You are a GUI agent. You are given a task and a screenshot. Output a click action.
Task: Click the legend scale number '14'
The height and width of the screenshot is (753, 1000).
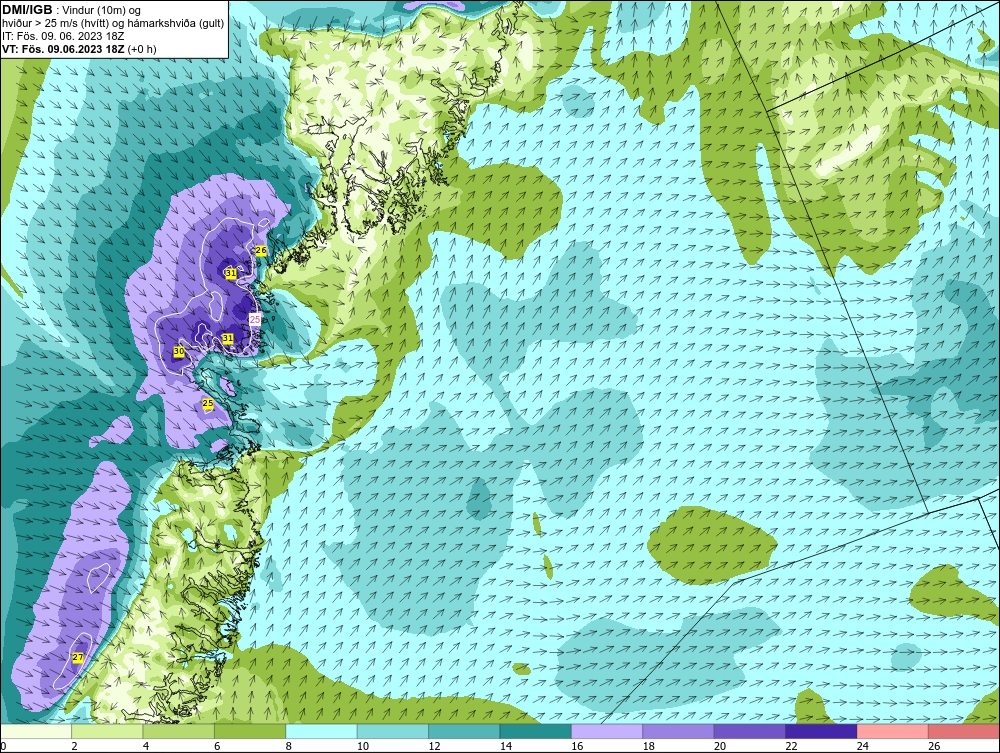pos(506,746)
